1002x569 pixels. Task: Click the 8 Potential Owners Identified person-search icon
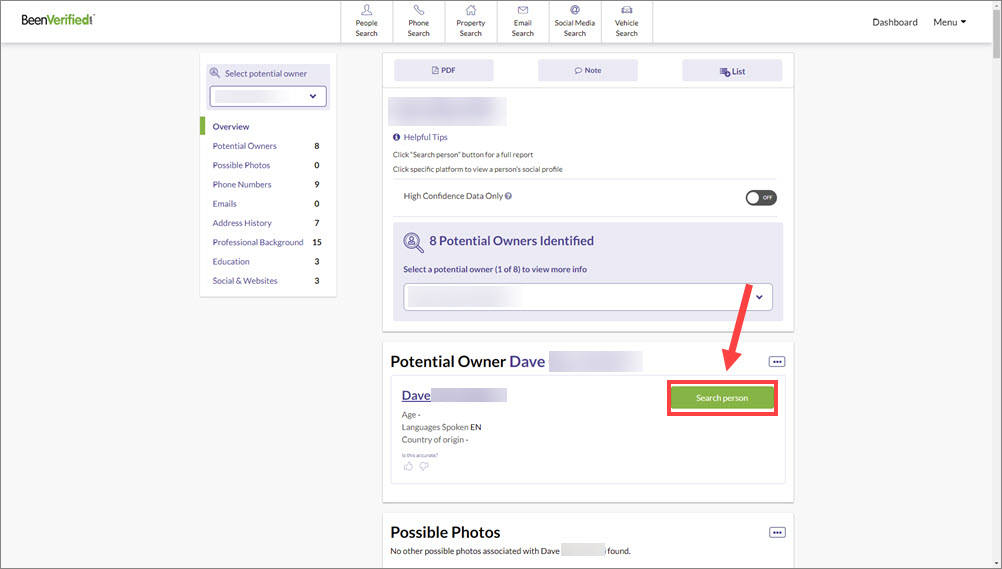pyautogui.click(x=413, y=242)
